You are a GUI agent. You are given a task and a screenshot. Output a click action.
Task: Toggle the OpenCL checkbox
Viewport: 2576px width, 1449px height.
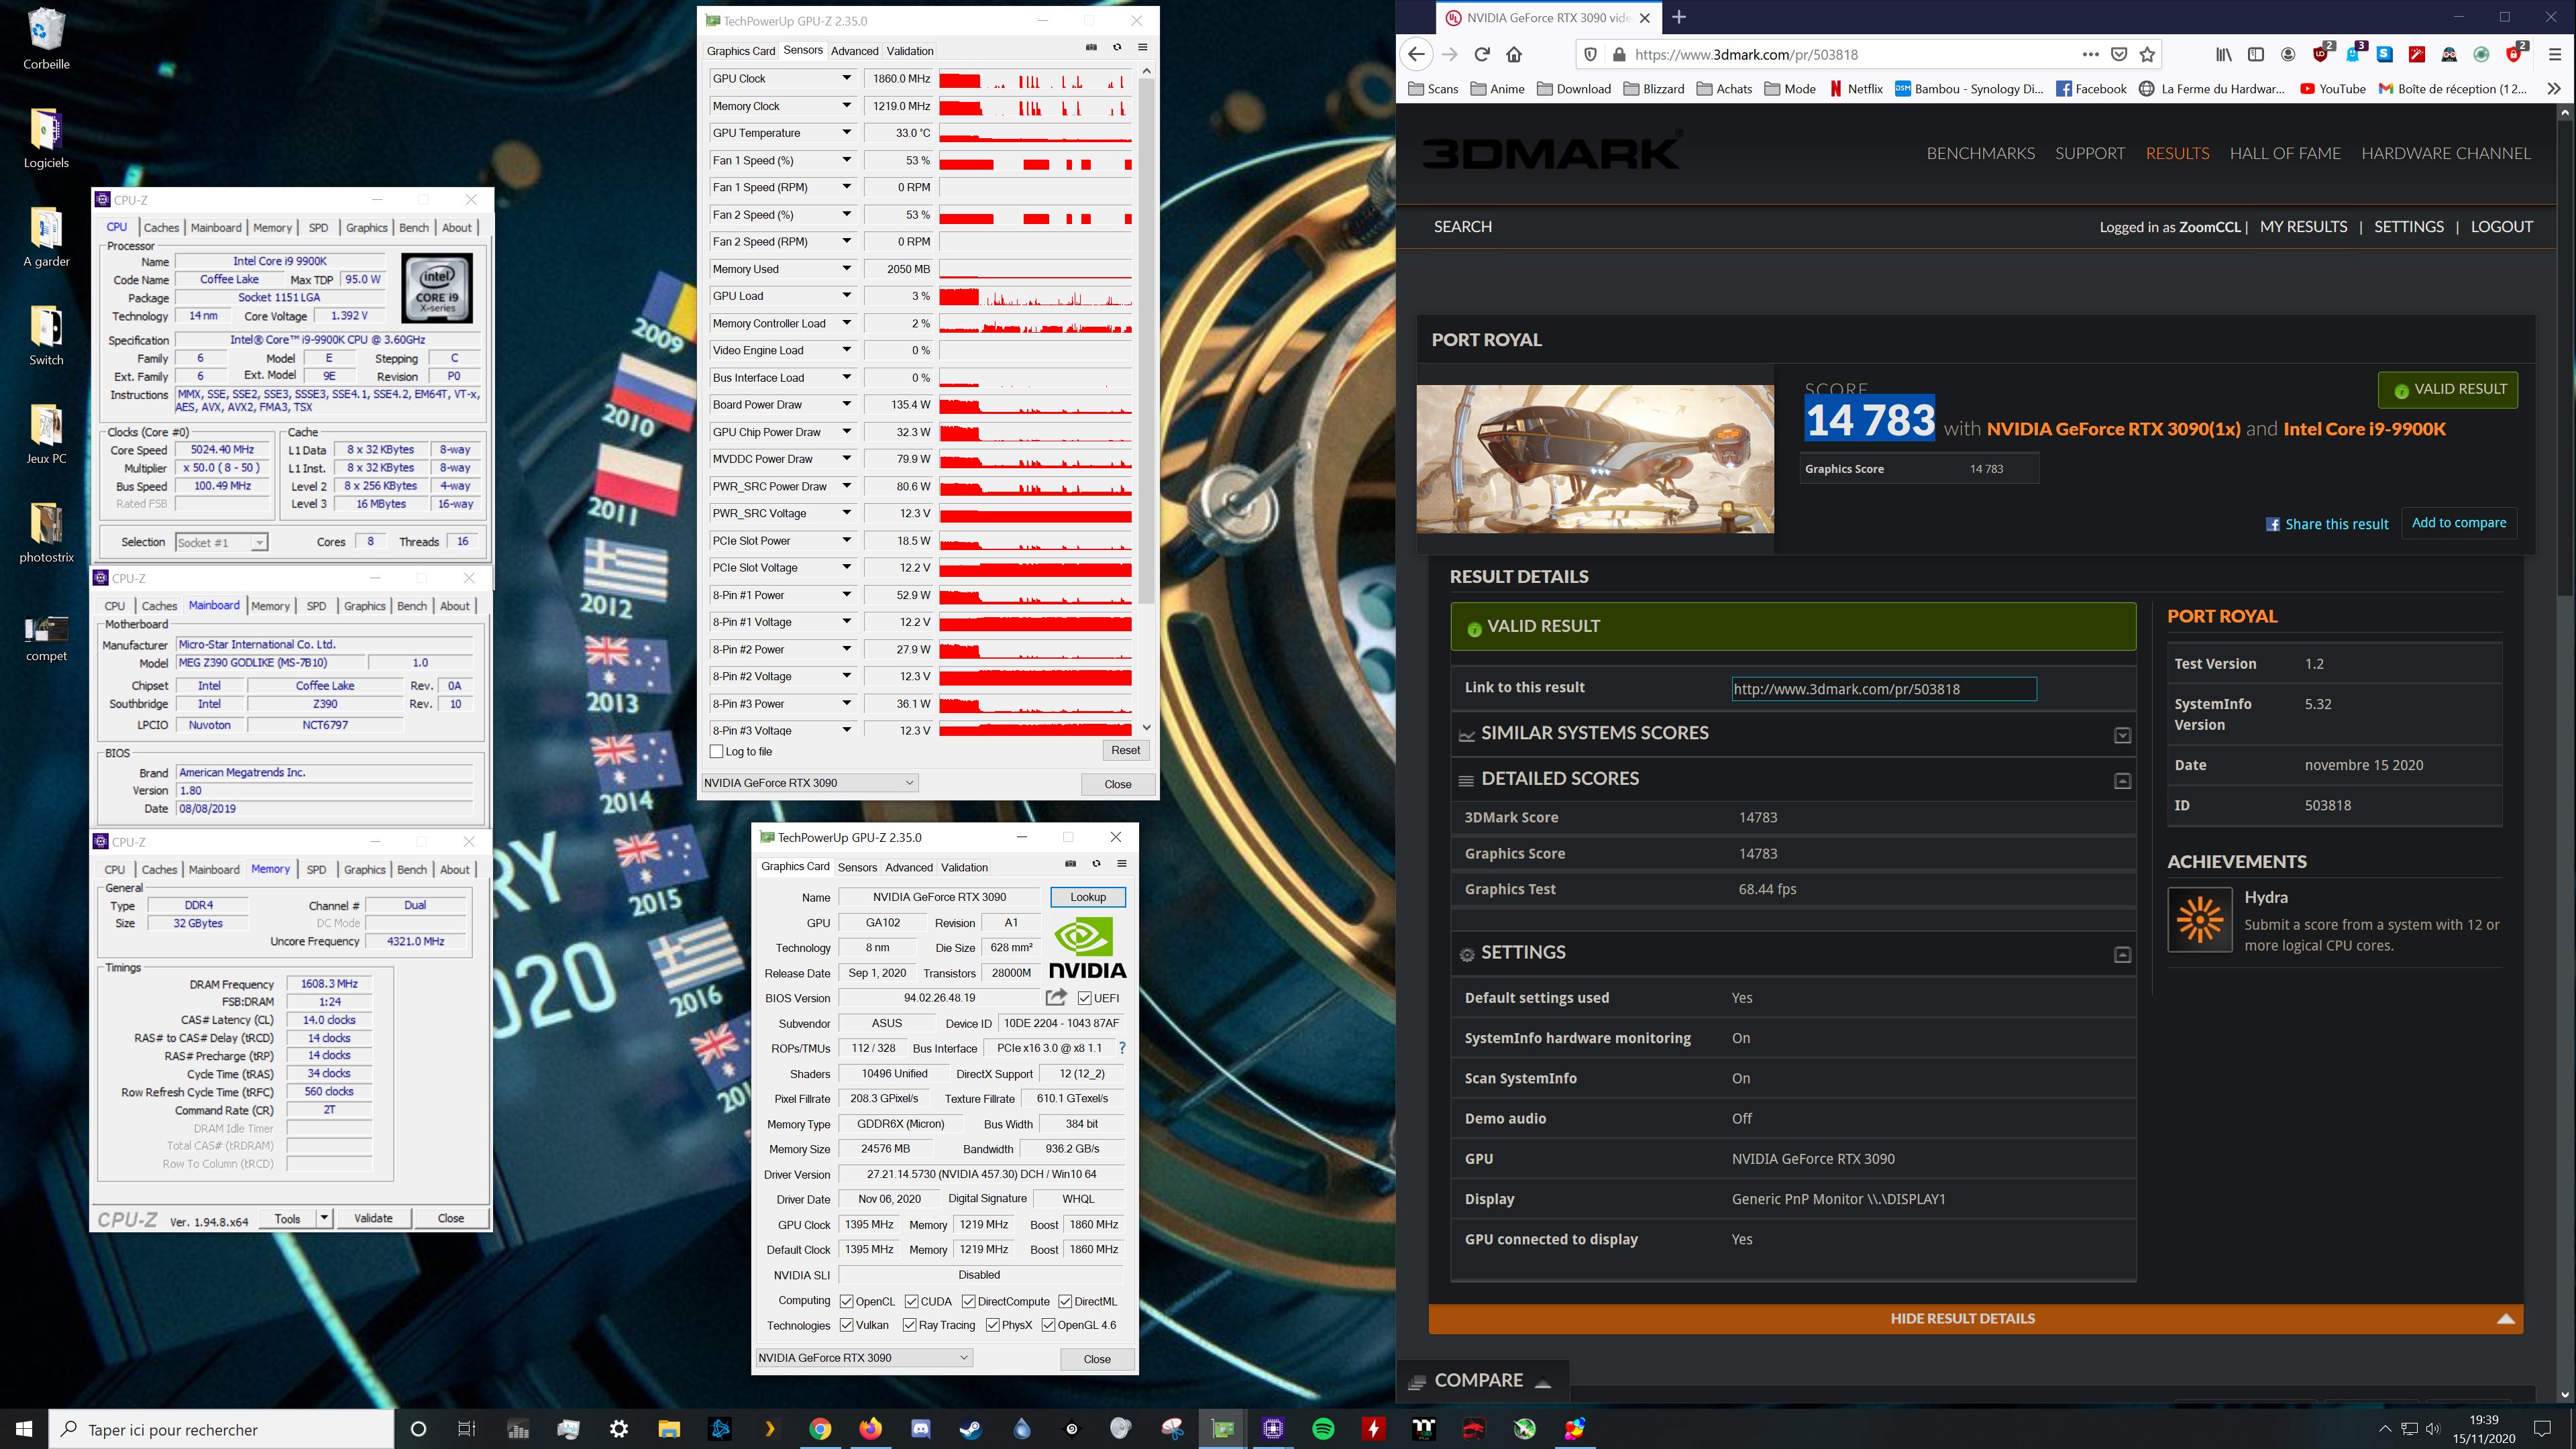(847, 1301)
